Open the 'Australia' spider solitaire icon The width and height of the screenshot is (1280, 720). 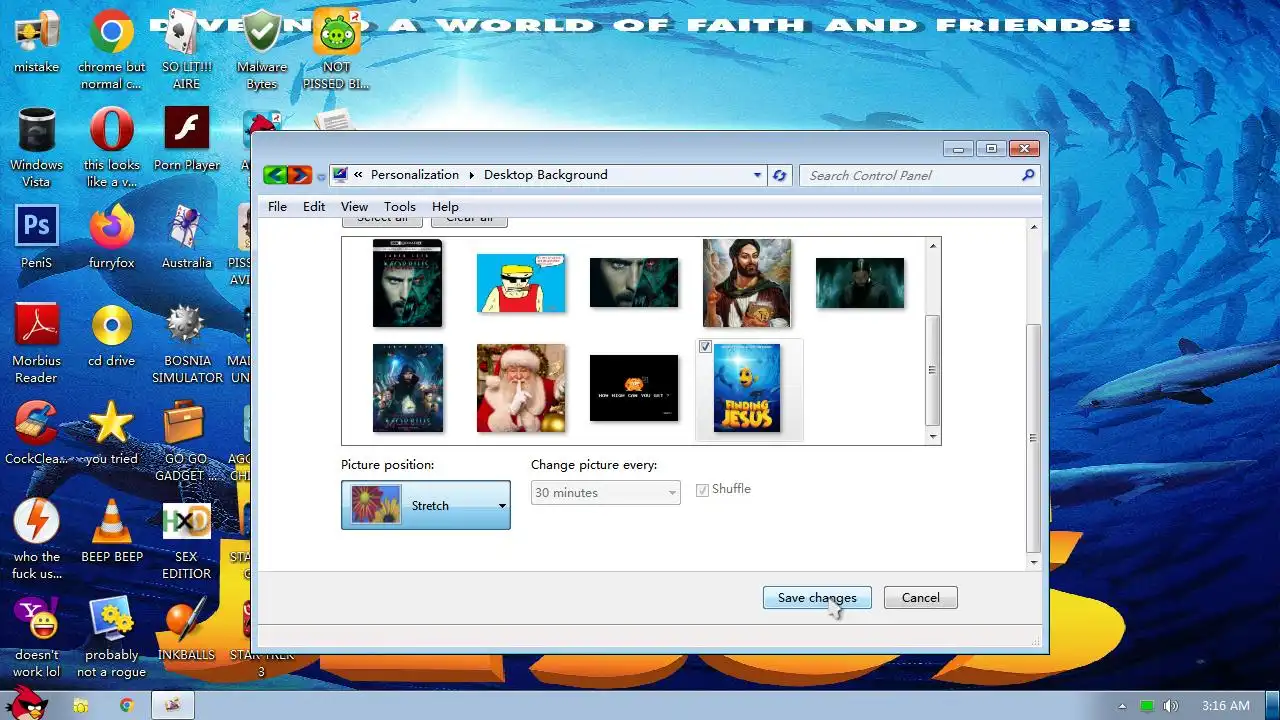[186, 237]
